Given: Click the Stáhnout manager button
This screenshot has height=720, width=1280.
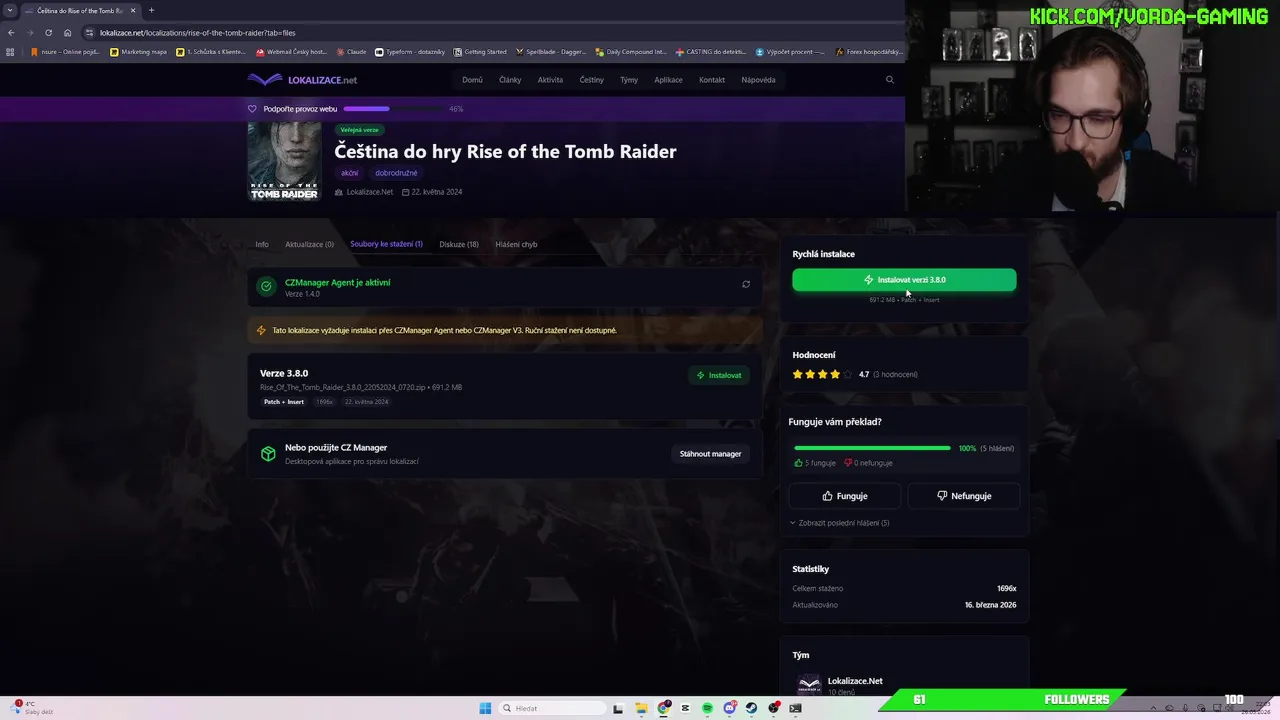Looking at the screenshot, I should [710, 454].
